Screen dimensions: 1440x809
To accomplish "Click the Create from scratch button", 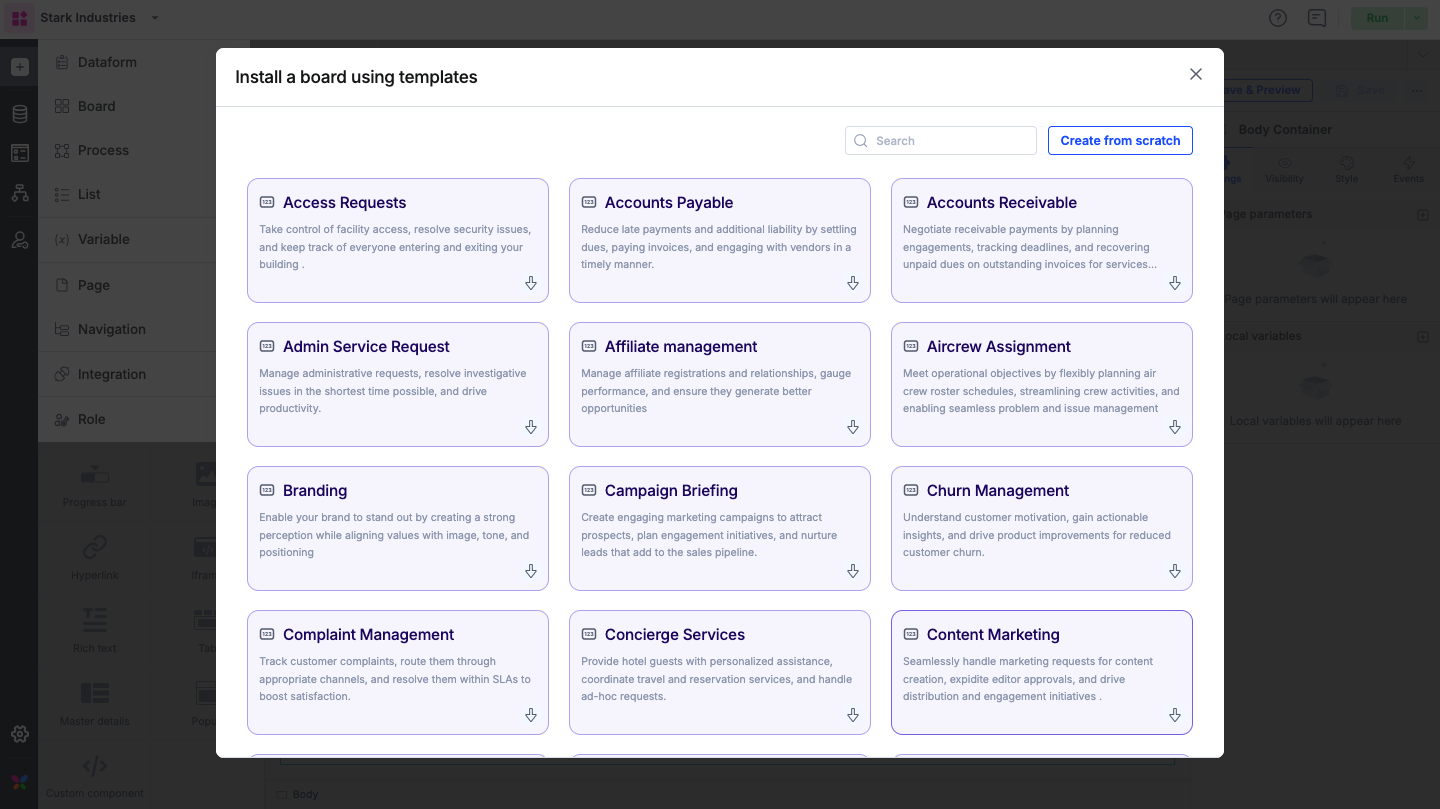I will [x=1120, y=141].
